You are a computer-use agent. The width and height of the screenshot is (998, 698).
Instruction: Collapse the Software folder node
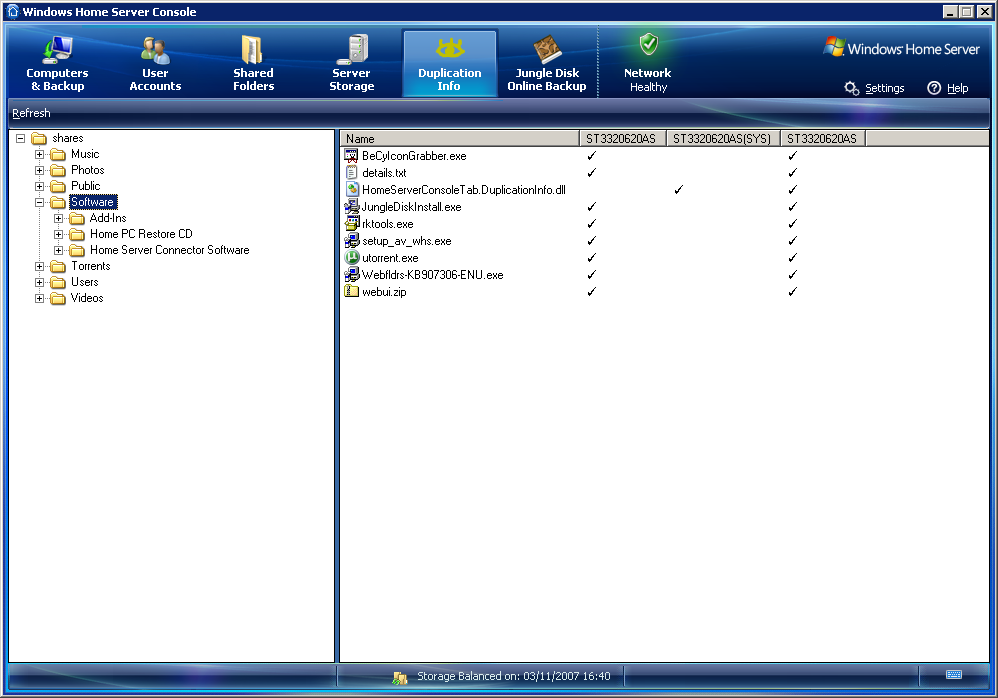[39, 202]
